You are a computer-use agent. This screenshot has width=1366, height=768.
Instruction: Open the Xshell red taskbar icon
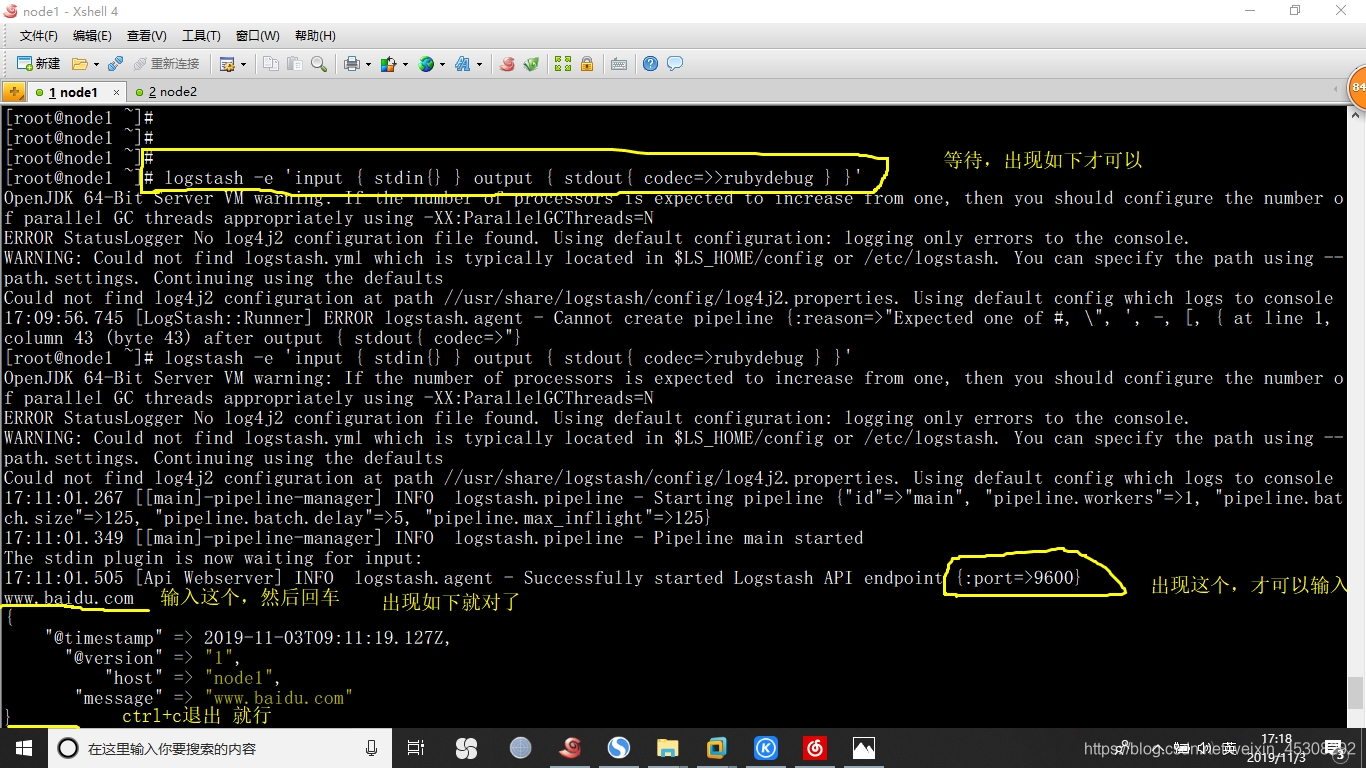570,748
